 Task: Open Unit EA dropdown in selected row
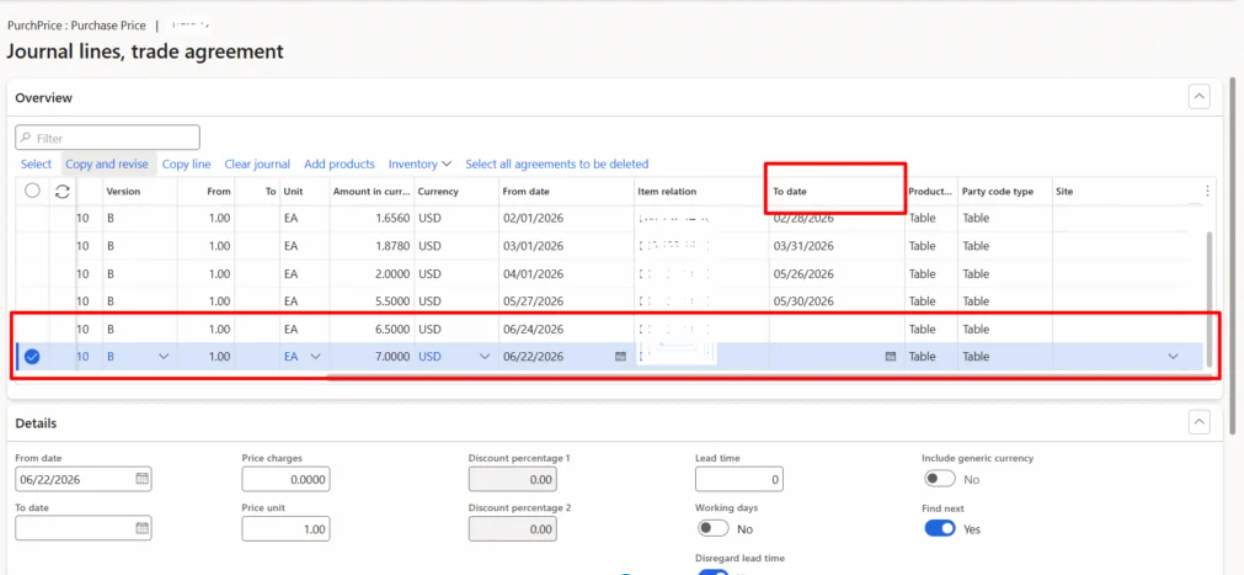[x=315, y=357]
